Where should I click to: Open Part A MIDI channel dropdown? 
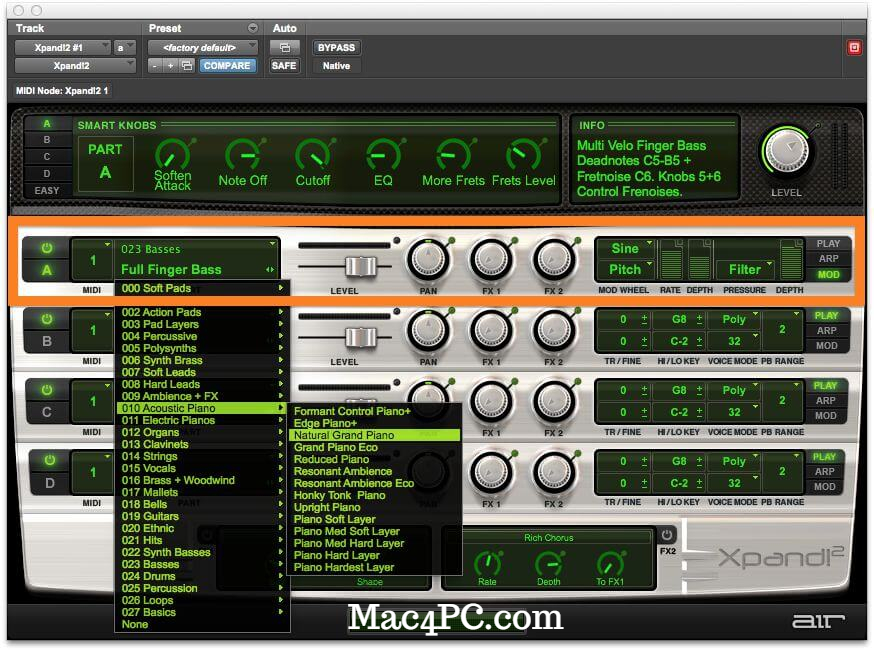point(93,260)
